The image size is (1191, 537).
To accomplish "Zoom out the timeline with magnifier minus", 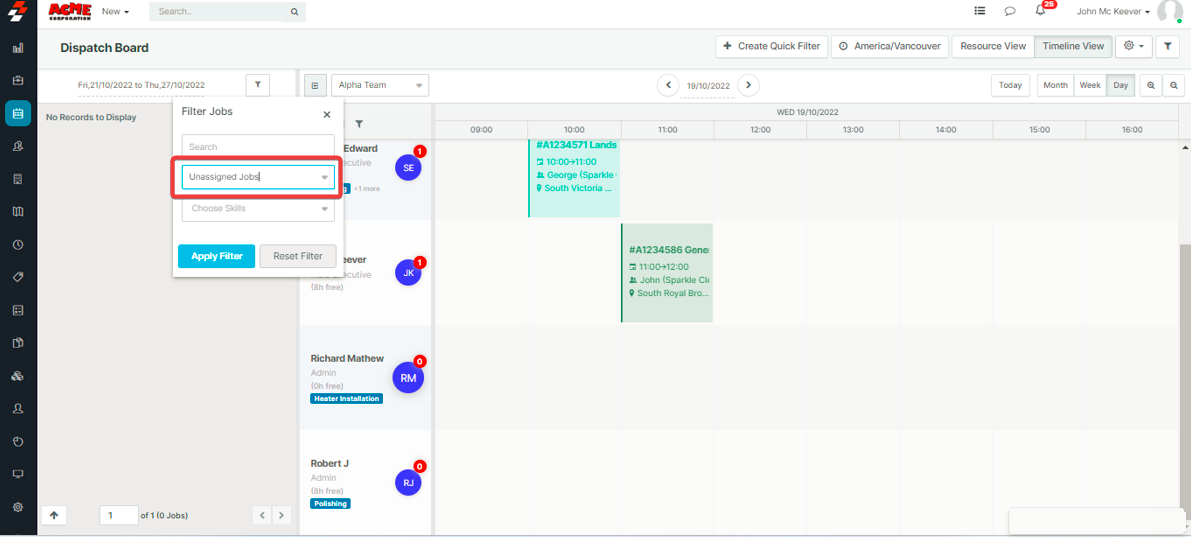I will (x=1174, y=86).
